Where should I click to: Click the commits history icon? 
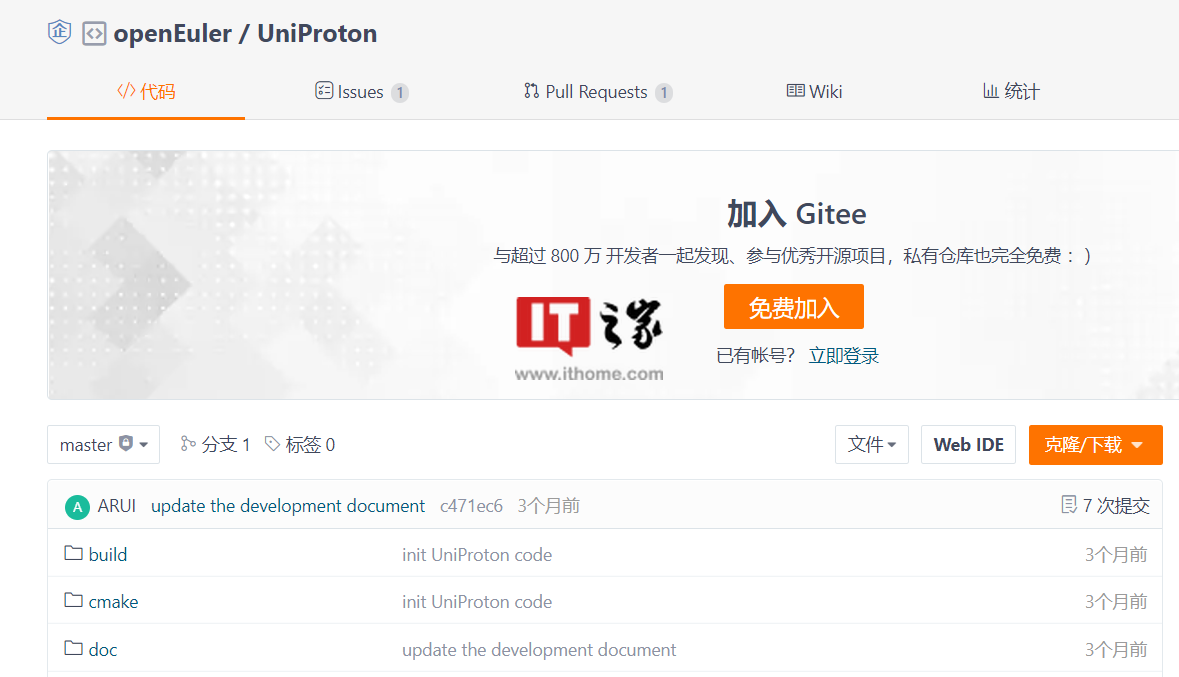click(1068, 504)
